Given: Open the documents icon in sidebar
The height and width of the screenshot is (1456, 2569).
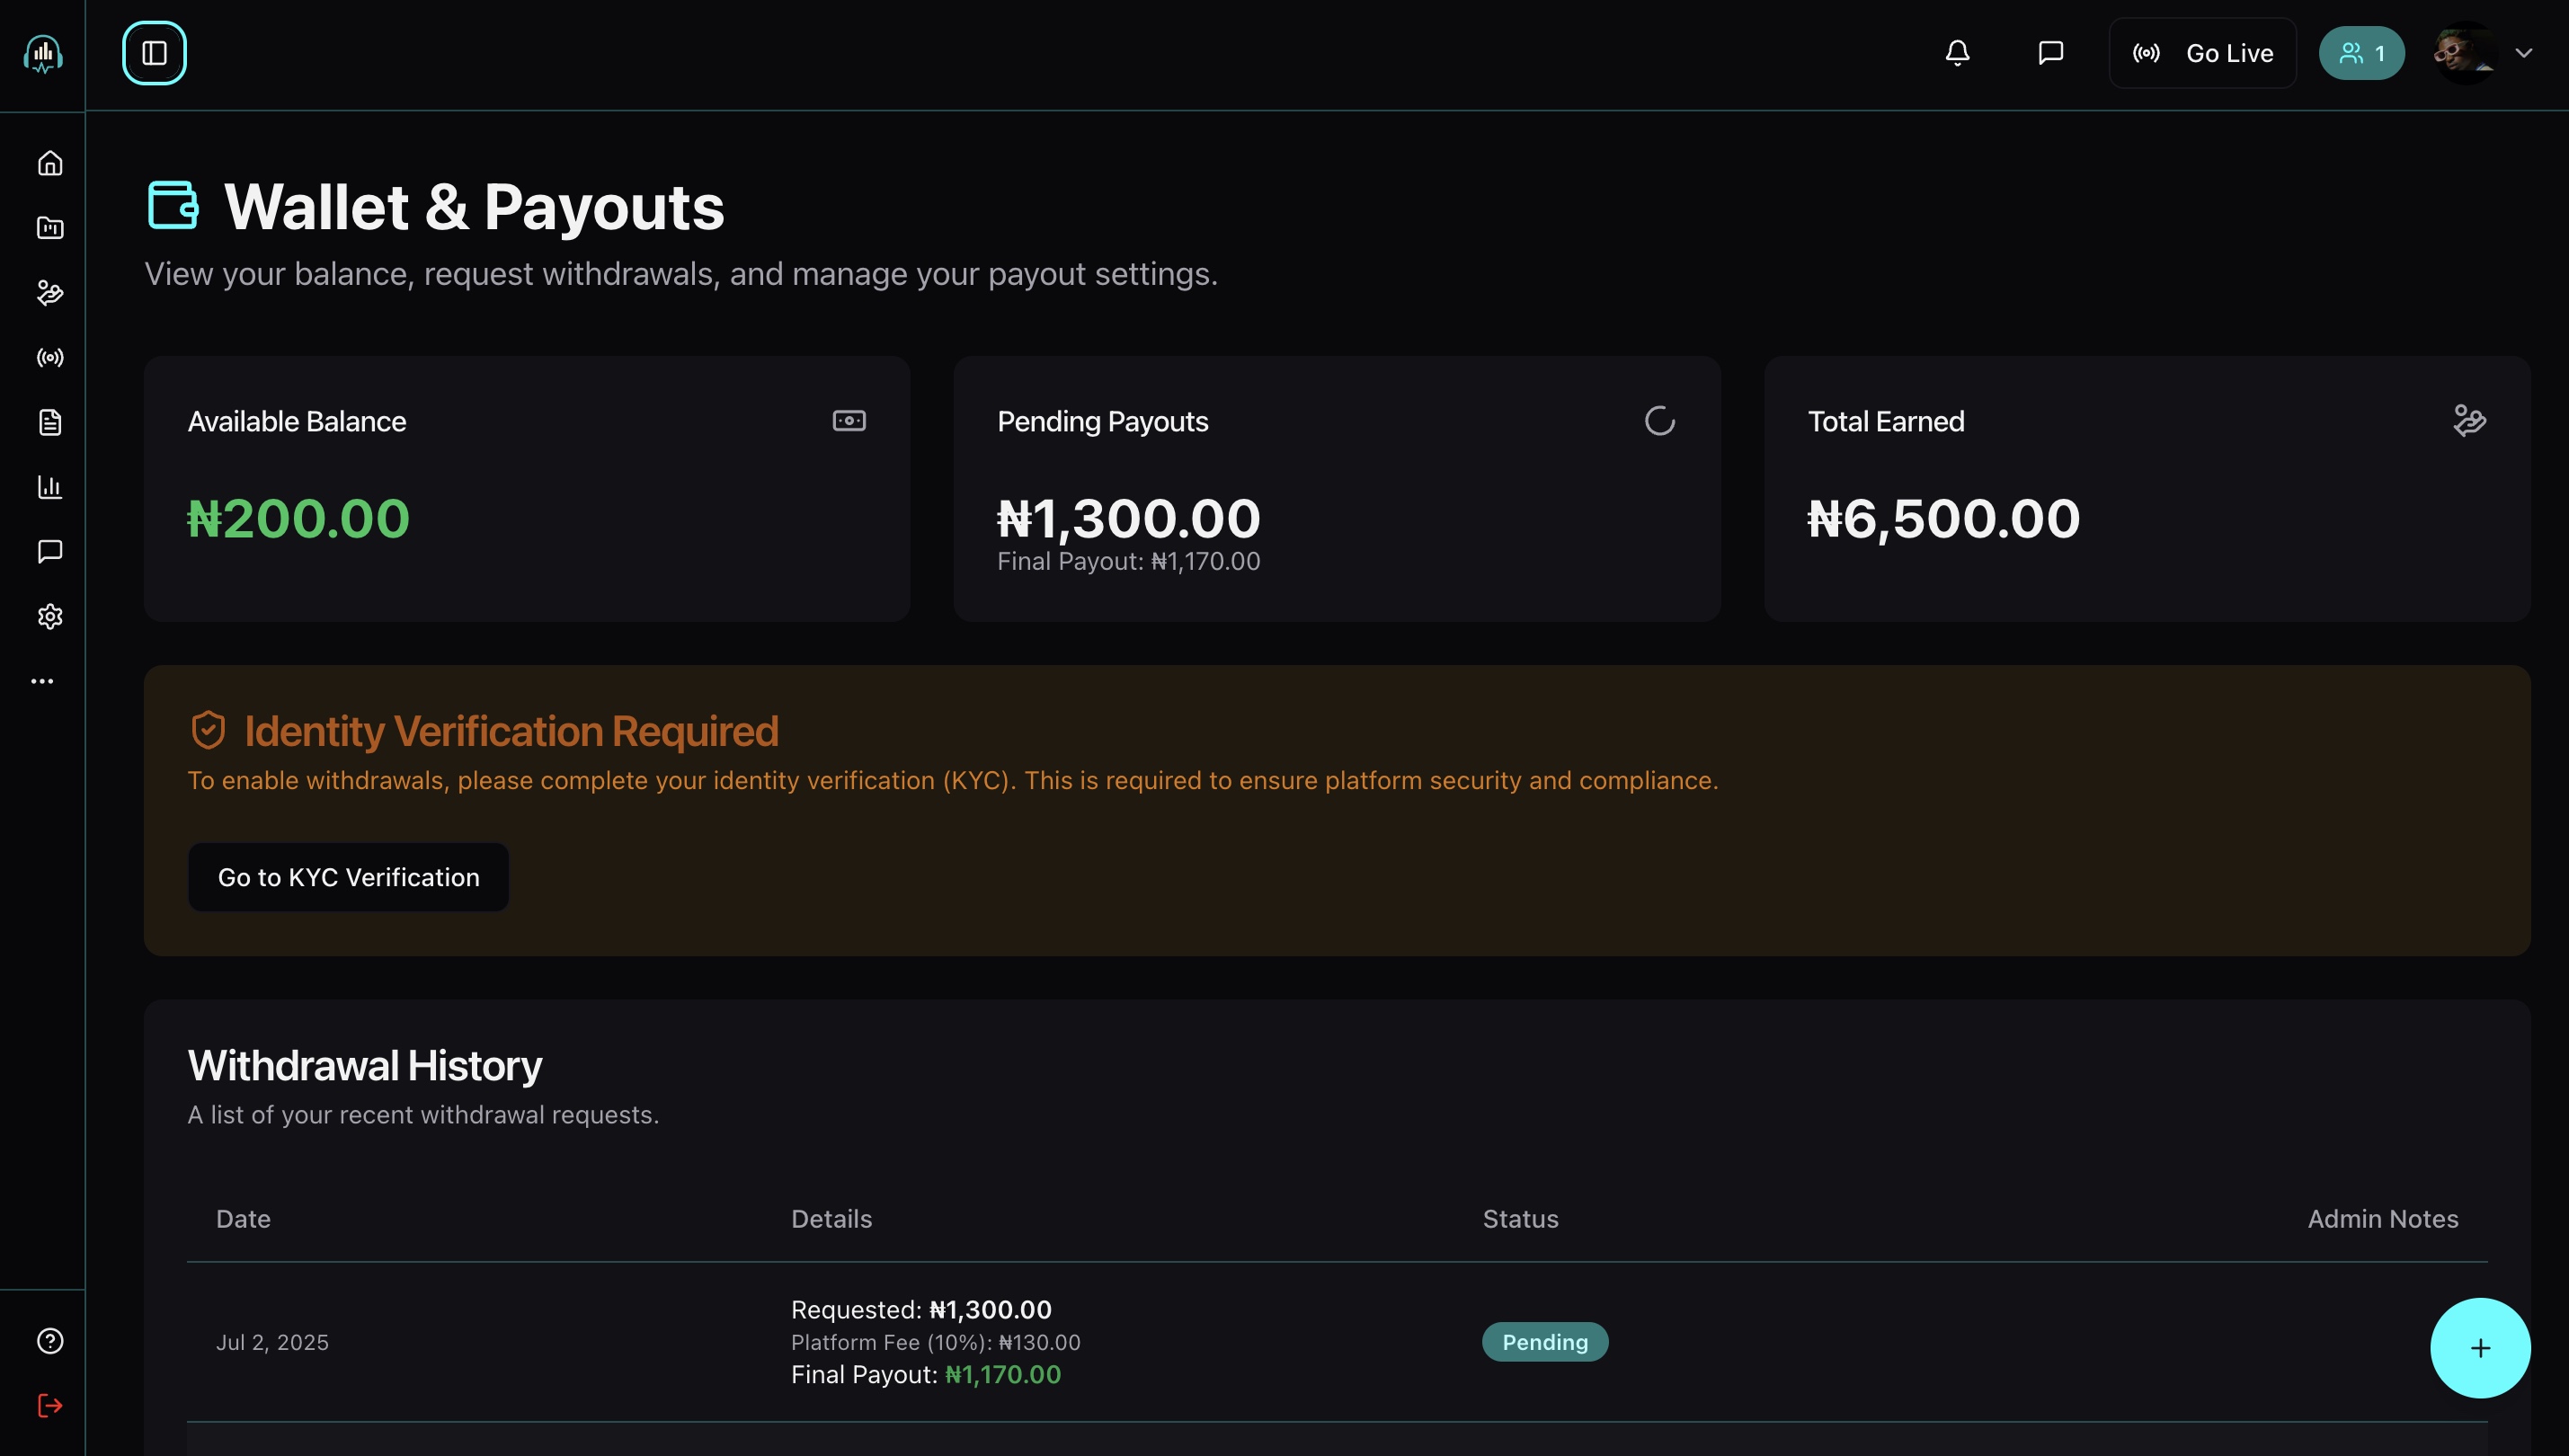Looking at the screenshot, I should [49, 422].
